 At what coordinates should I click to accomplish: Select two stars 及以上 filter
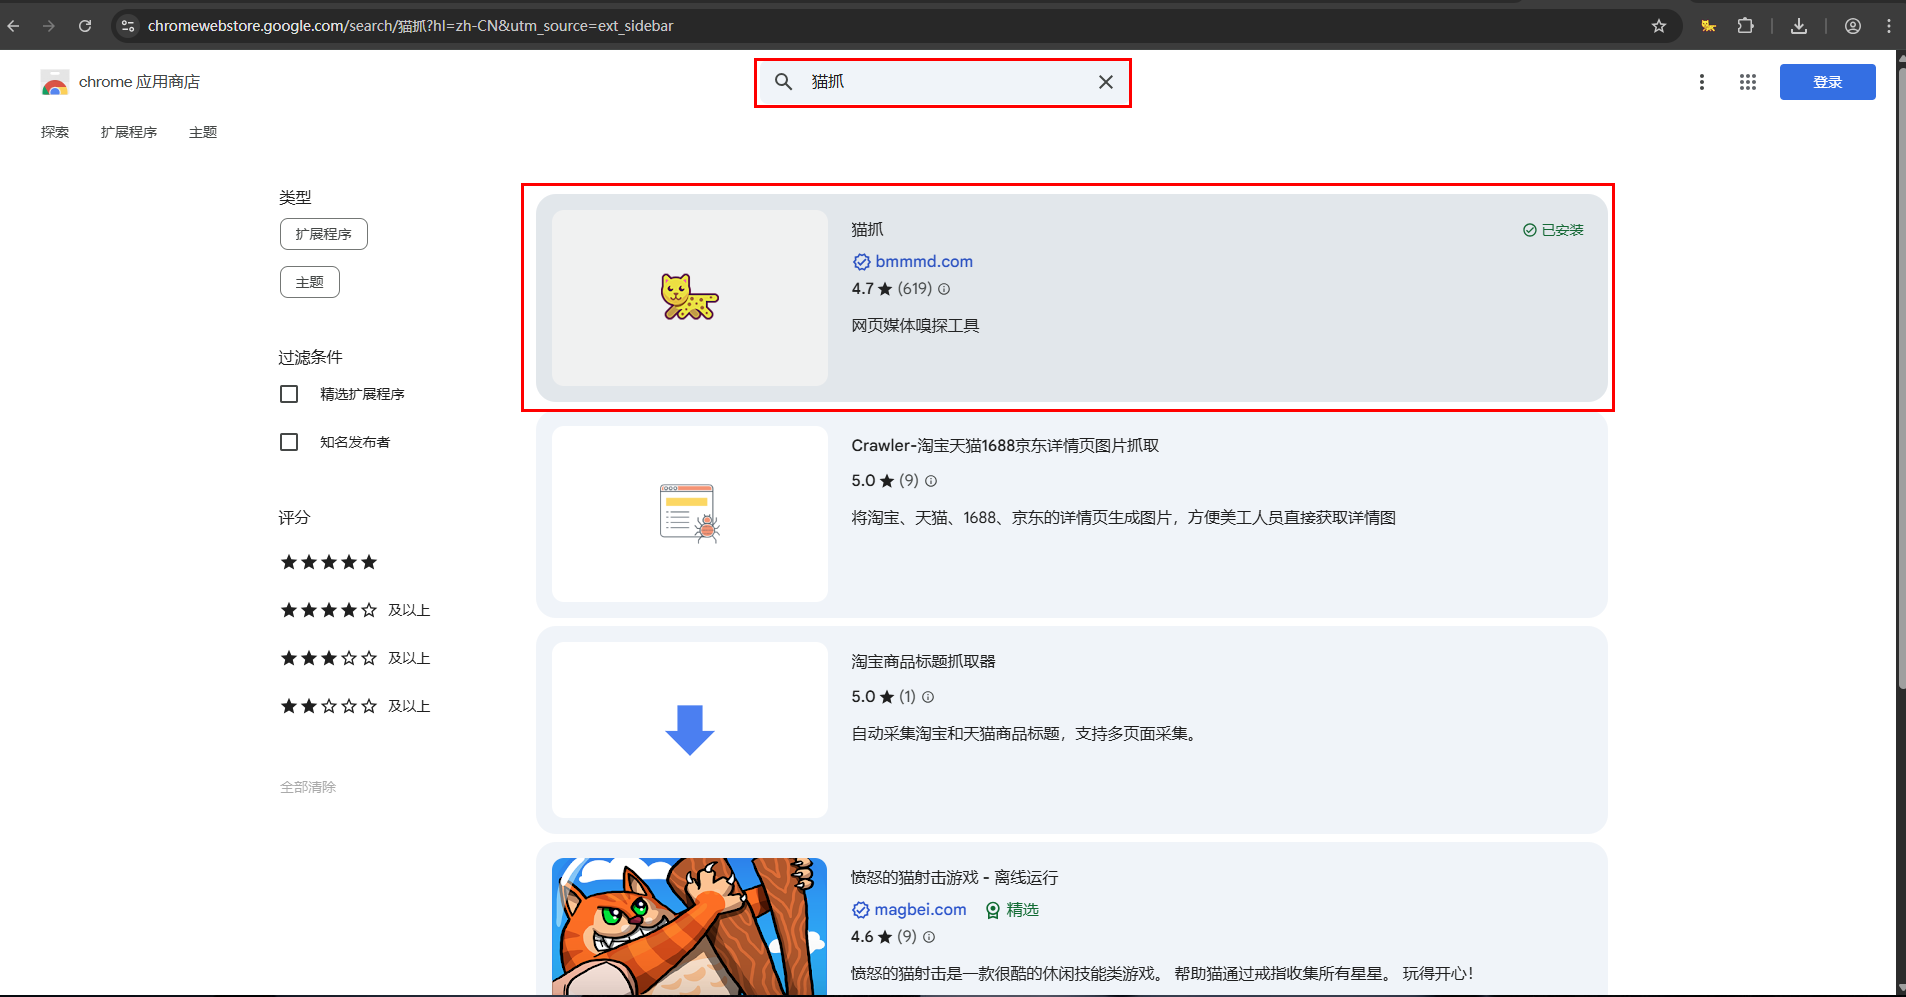click(x=355, y=706)
